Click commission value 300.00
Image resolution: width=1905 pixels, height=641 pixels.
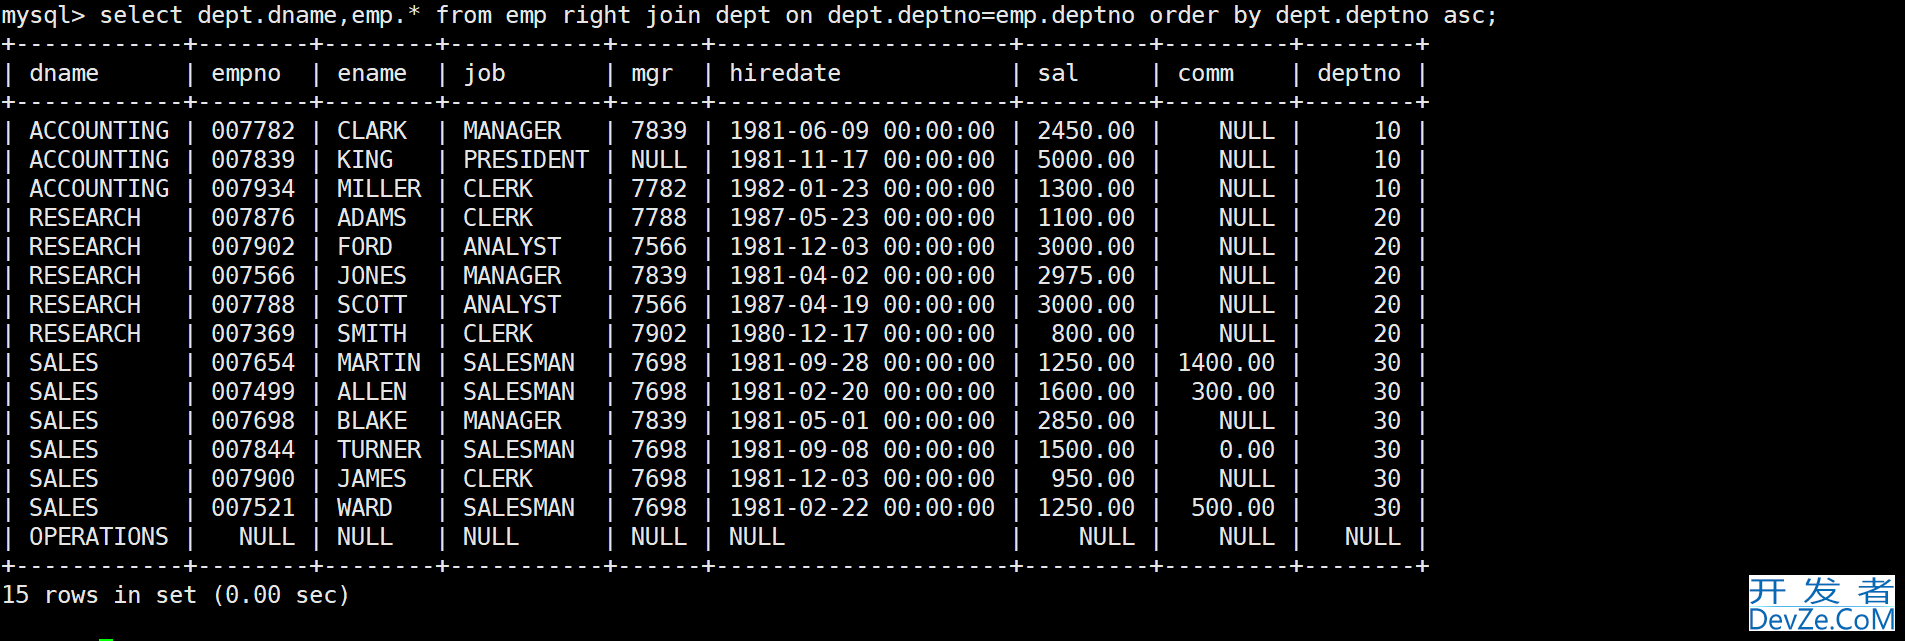[1233, 392]
